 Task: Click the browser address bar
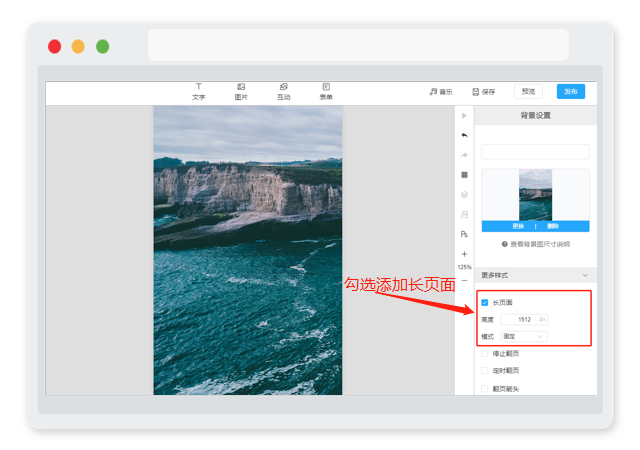(x=358, y=45)
